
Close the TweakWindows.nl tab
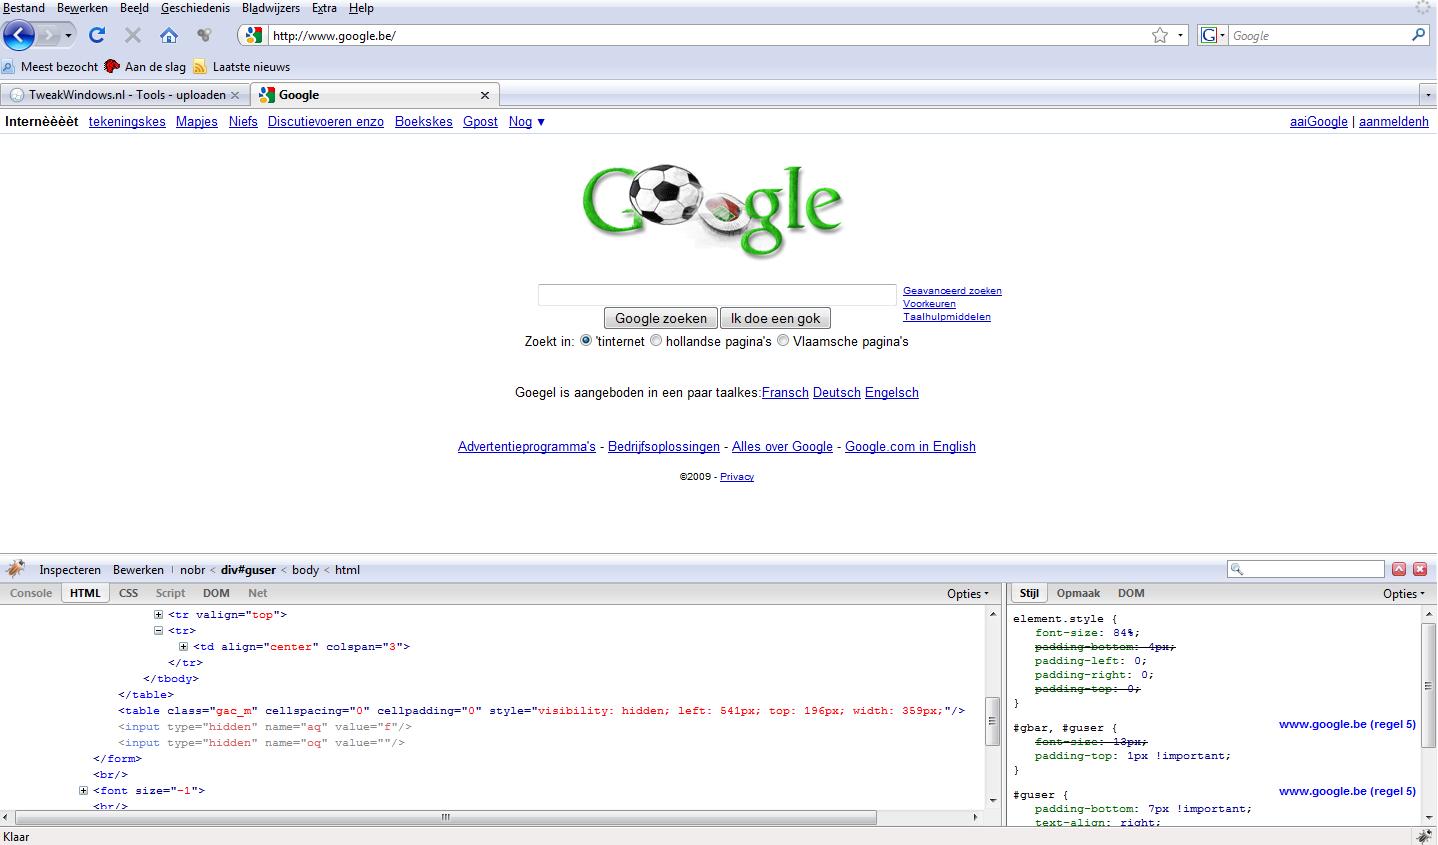pos(235,95)
